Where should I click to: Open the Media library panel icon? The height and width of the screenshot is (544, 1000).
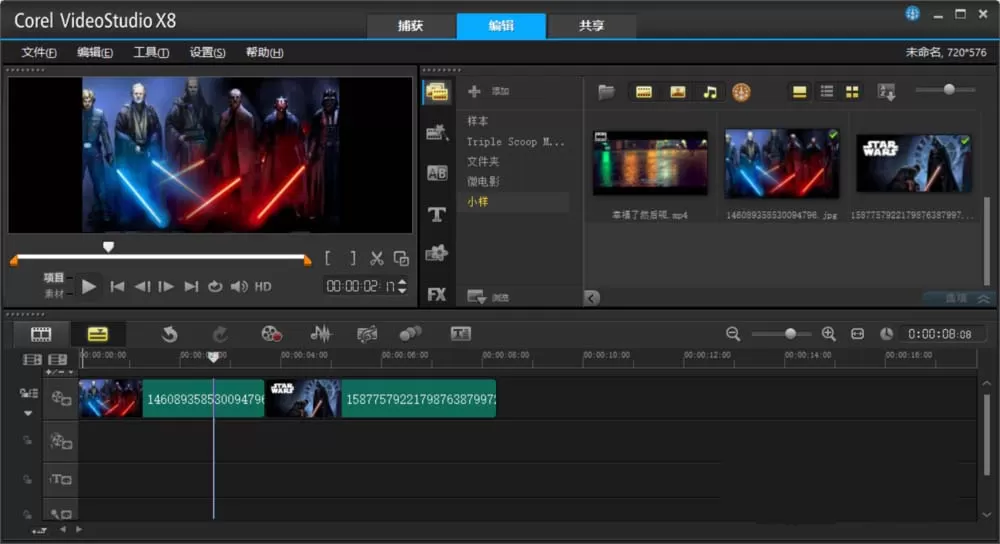(x=437, y=92)
